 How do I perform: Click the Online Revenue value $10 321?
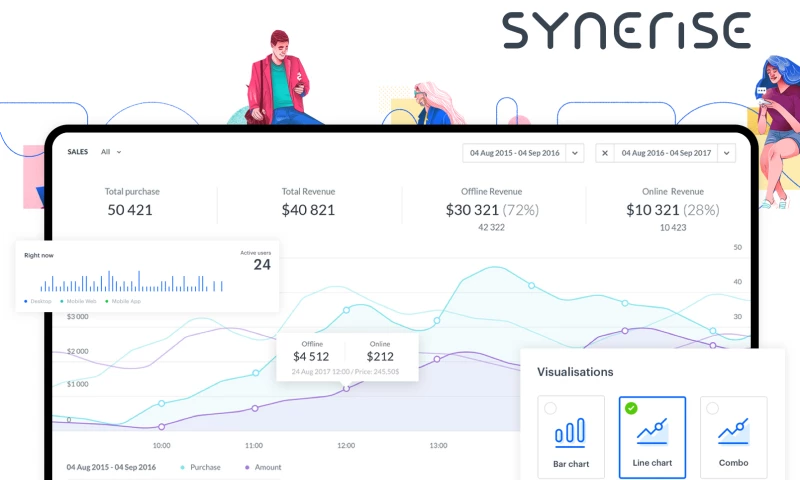click(x=653, y=210)
